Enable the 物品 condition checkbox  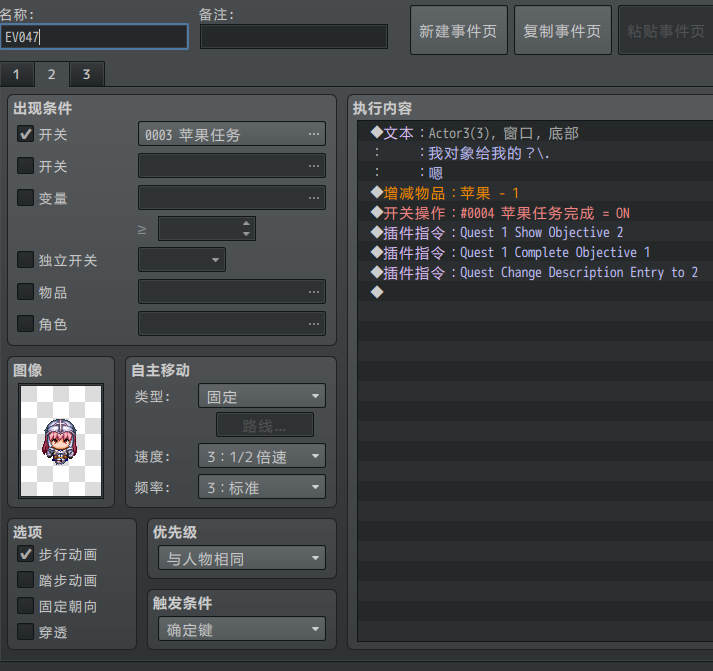click(25, 291)
